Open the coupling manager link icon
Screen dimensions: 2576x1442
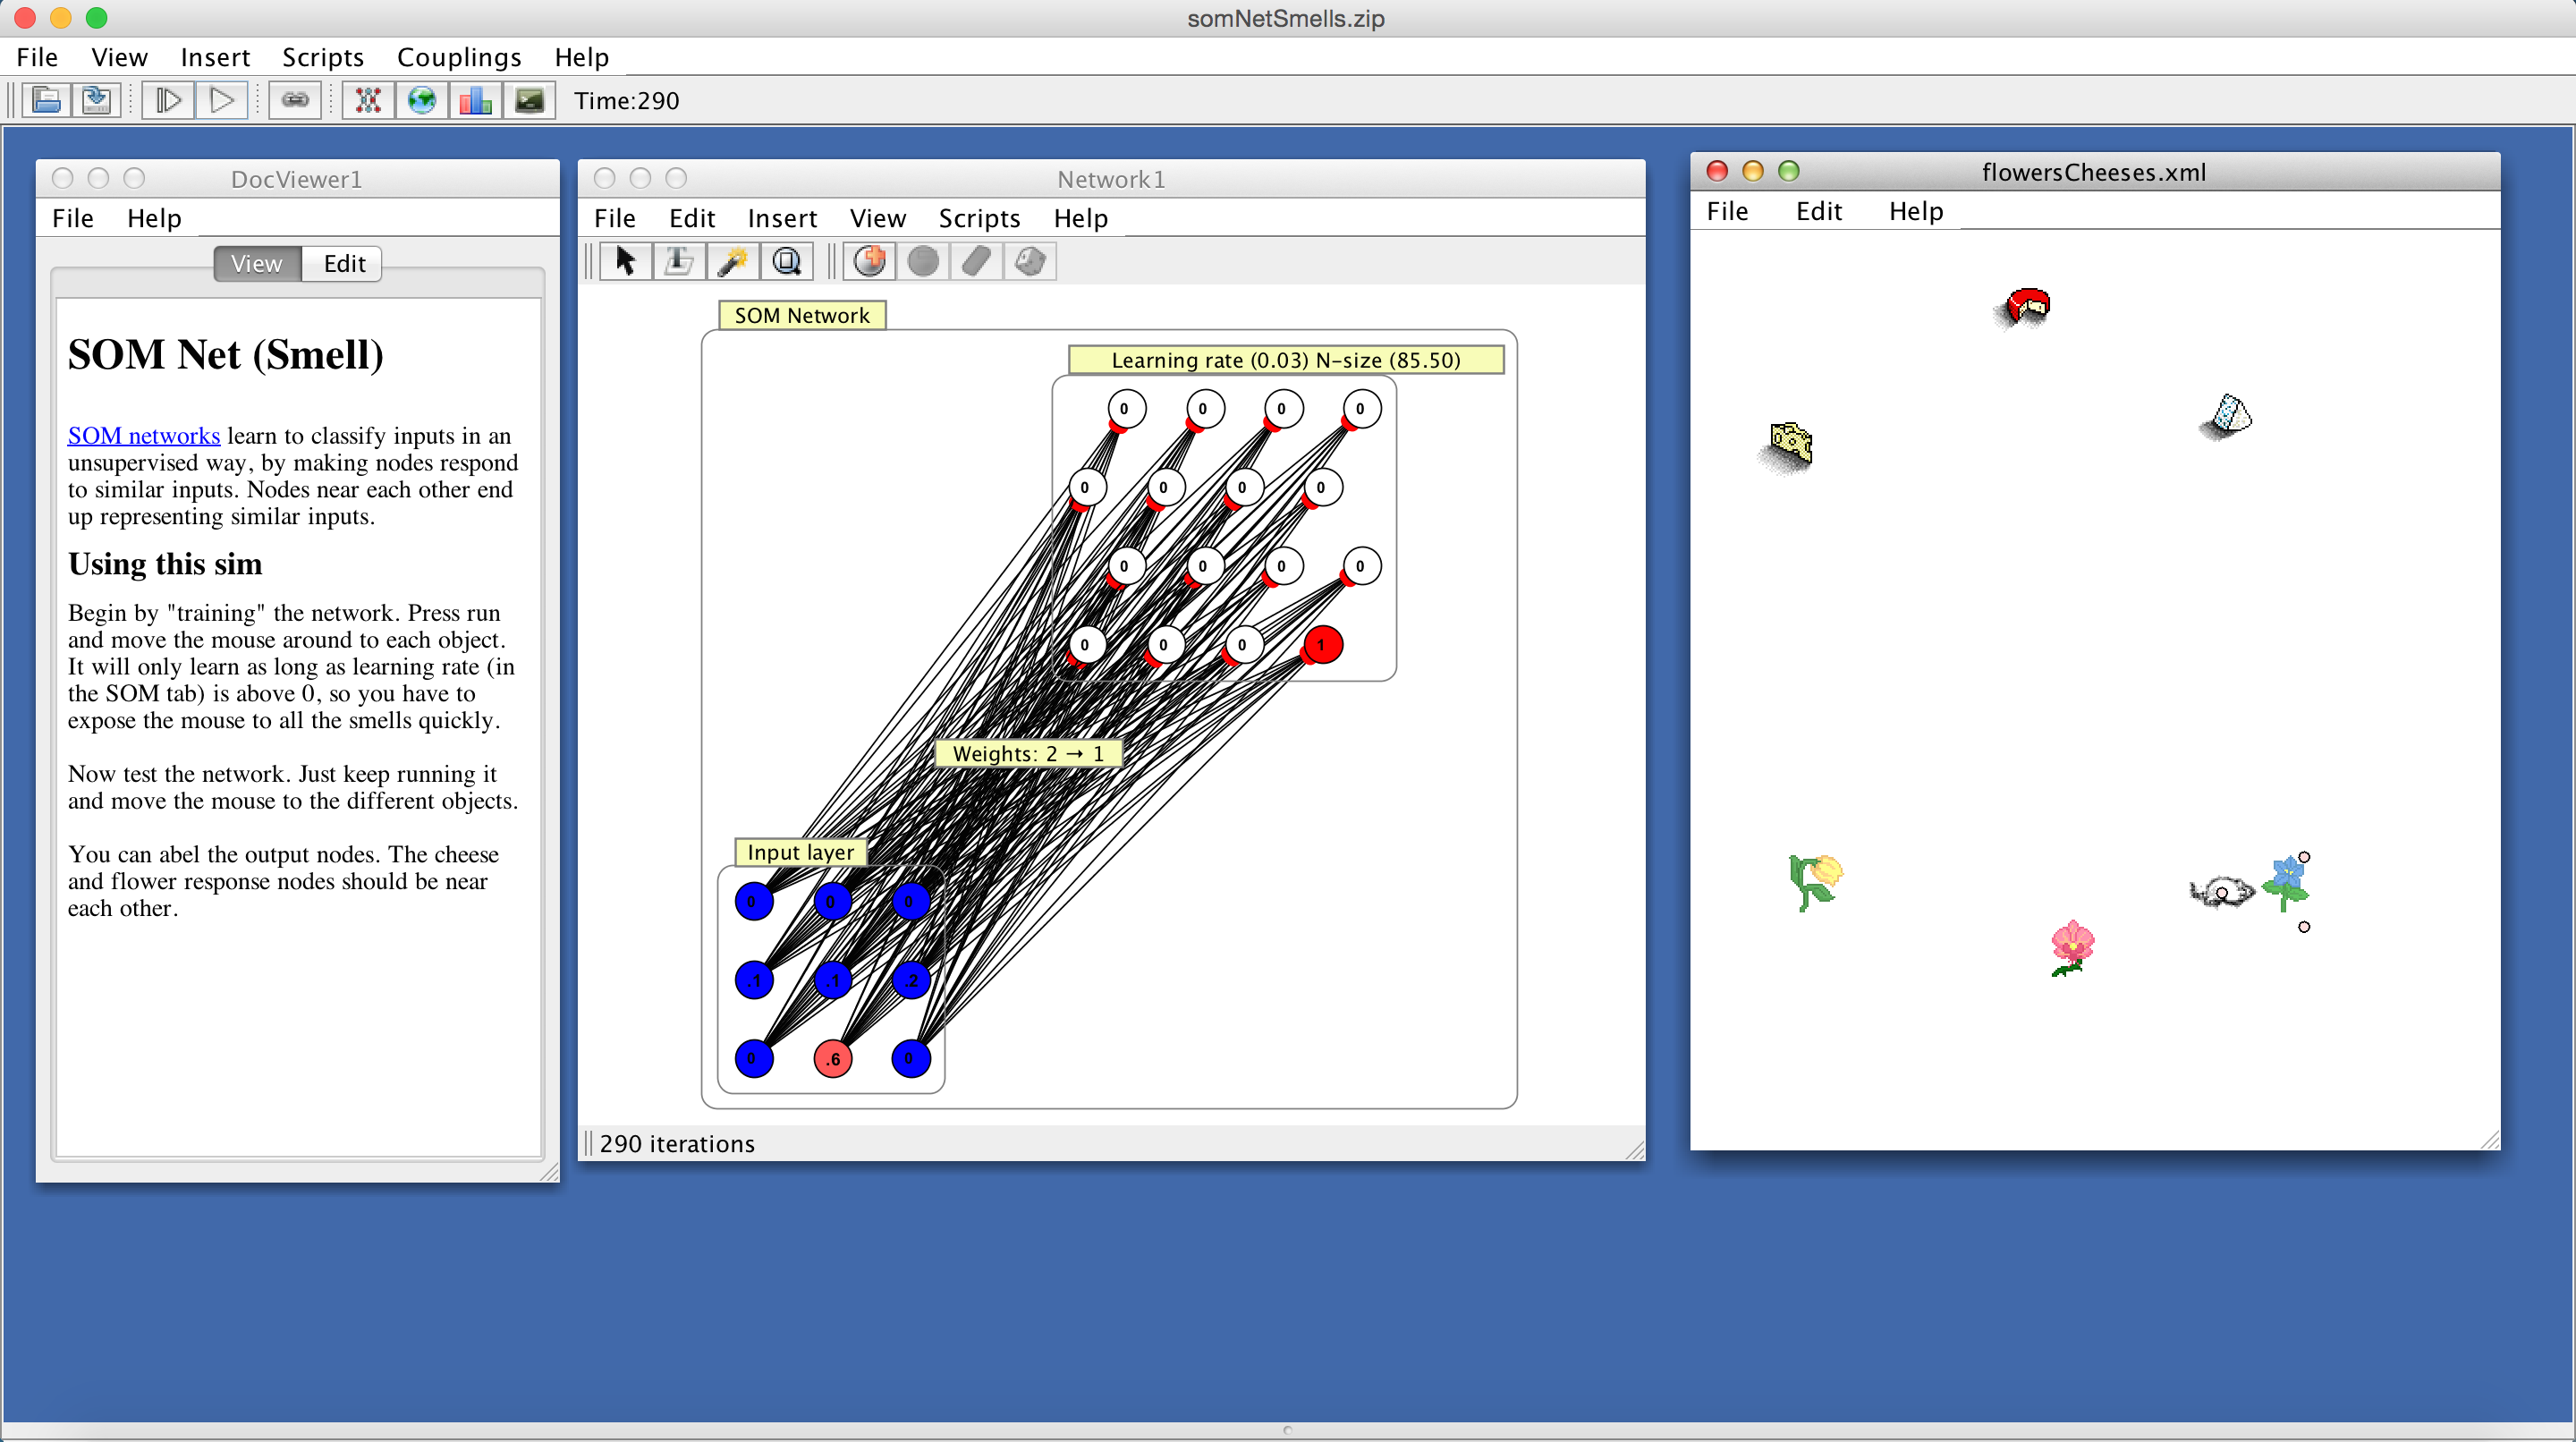(x=295, y=100)
